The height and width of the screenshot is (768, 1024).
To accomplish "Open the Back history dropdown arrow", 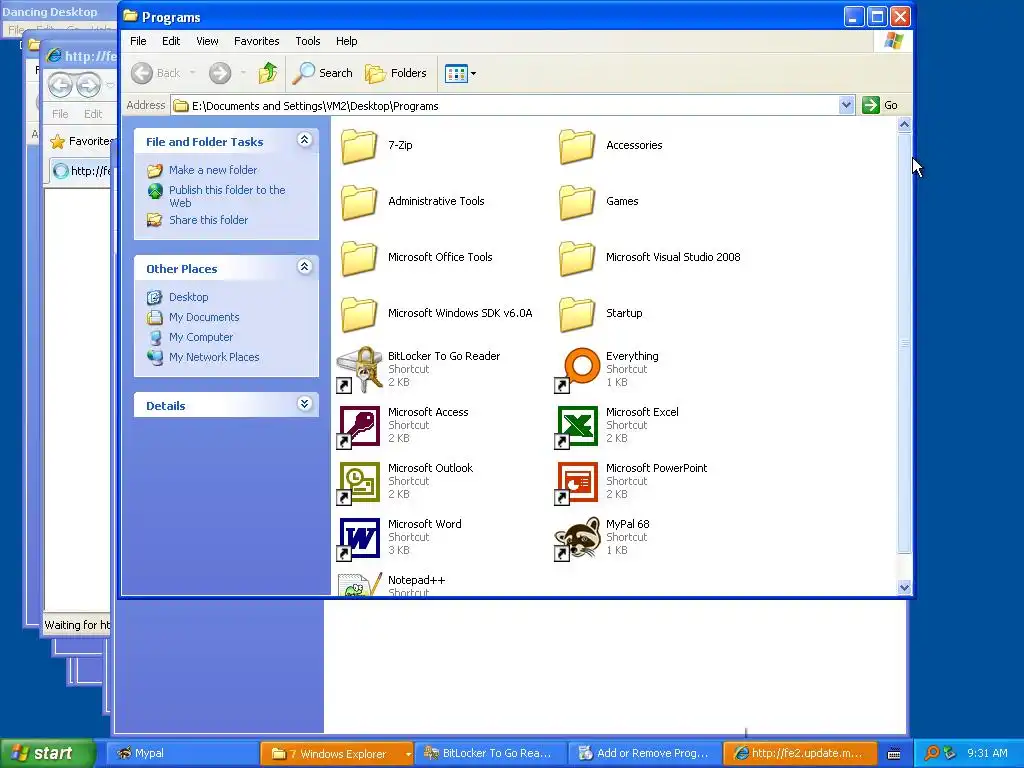I will (x=193, y=73).
